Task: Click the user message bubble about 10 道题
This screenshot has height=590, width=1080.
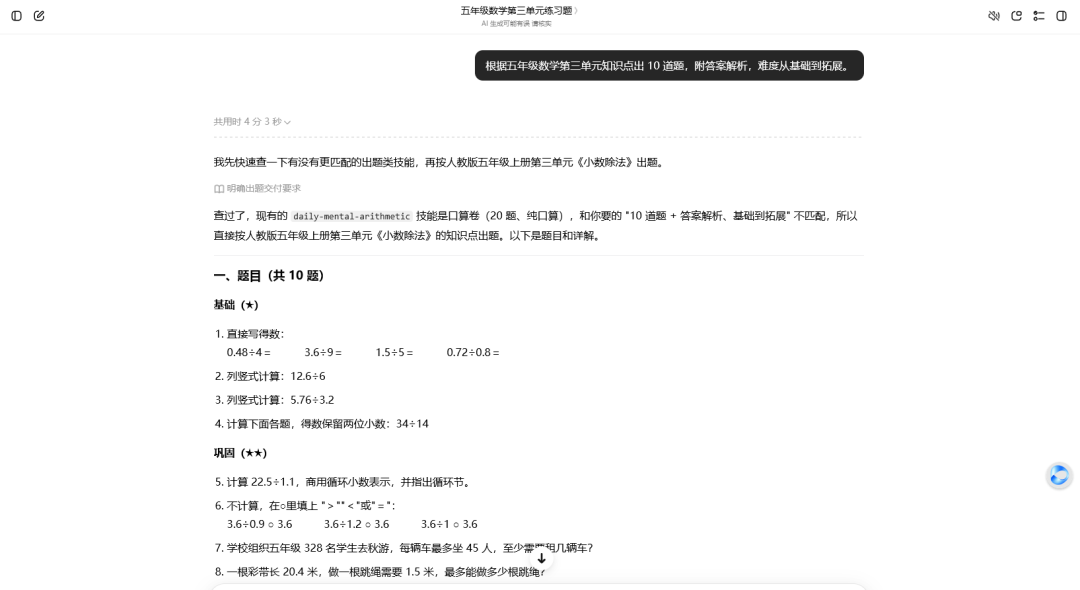Action: coord(669,65)
